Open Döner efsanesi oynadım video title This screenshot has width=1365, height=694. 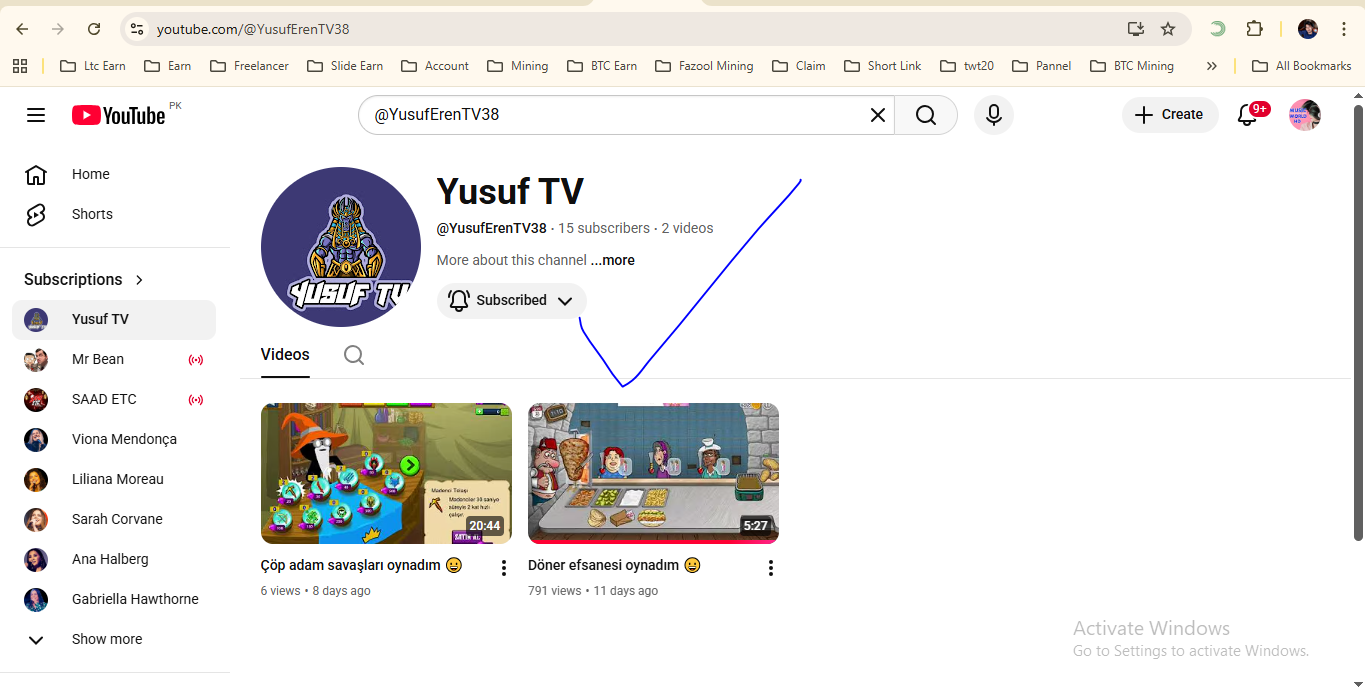point(614,566)
